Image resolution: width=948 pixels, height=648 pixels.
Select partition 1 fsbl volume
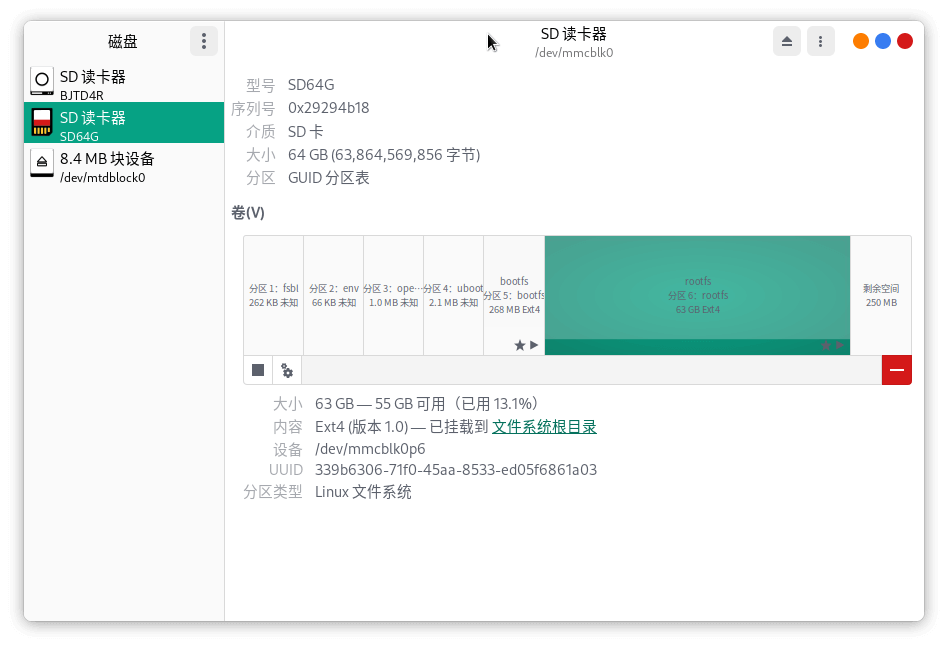tap(274, 295)
